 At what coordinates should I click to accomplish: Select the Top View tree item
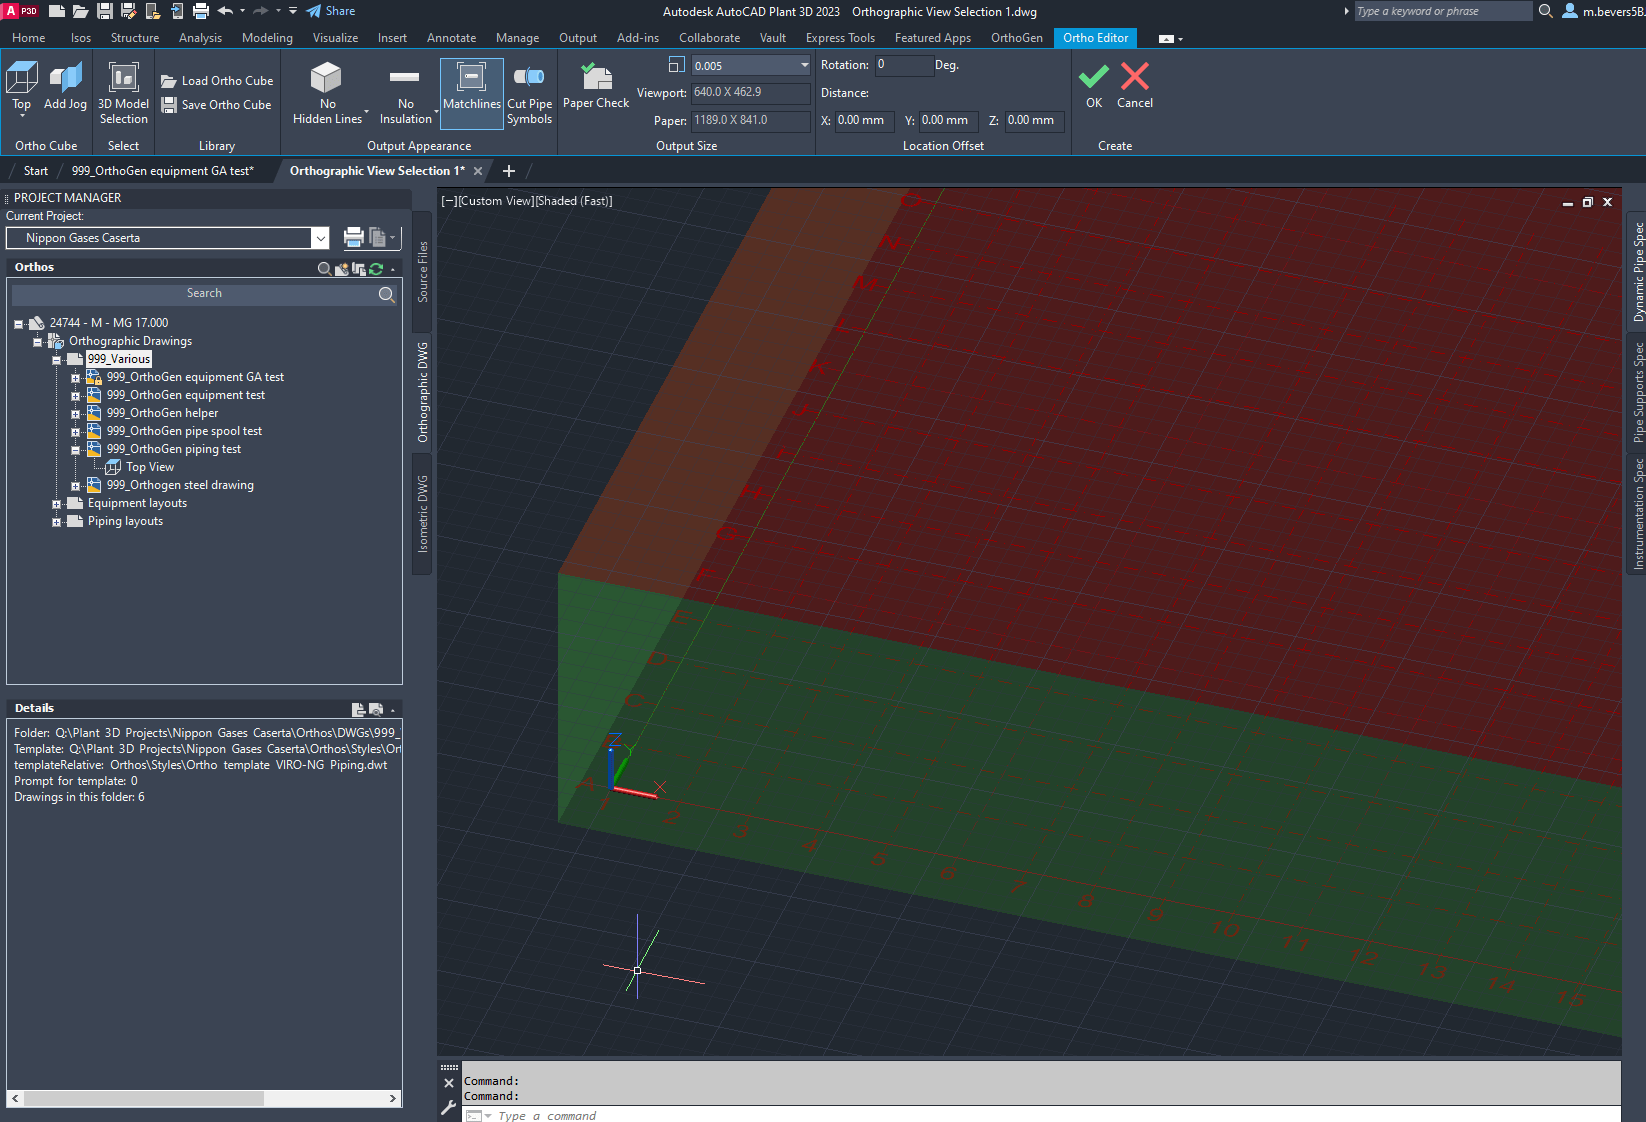[150, 467]
